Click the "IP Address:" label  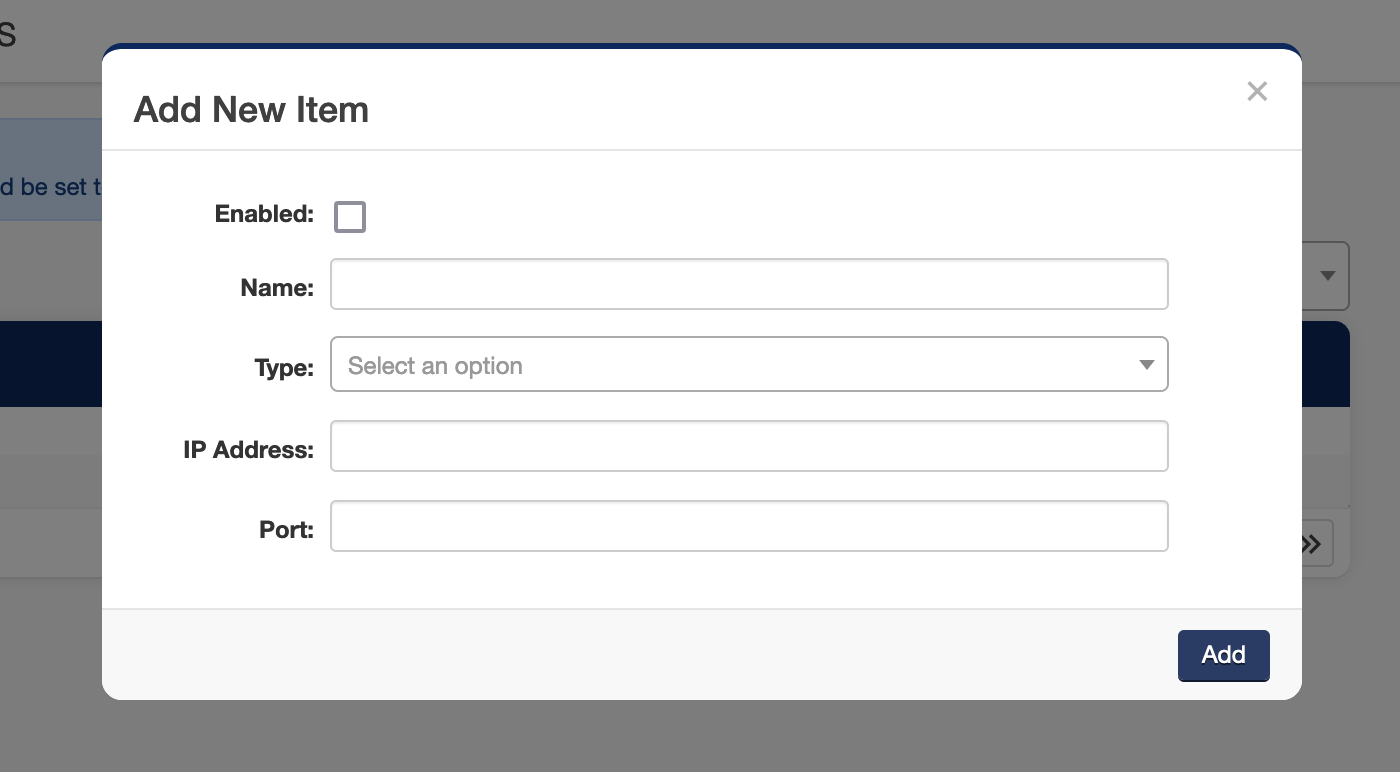point(248,450)
